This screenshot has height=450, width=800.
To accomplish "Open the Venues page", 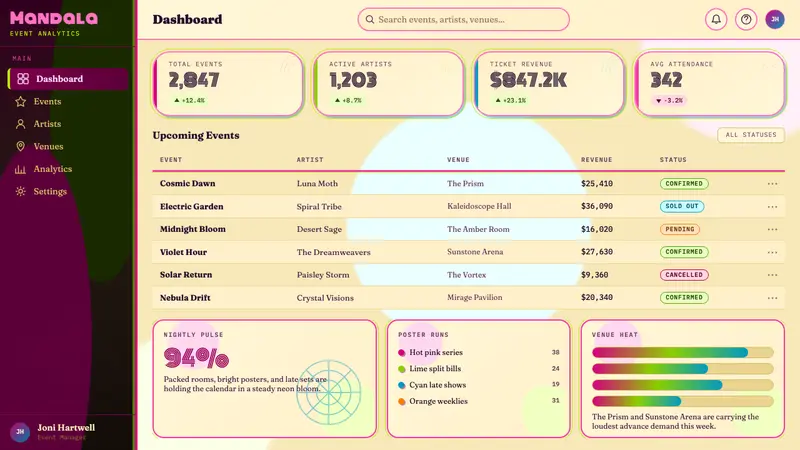I will pyautogui.click(x=68, y=146).
